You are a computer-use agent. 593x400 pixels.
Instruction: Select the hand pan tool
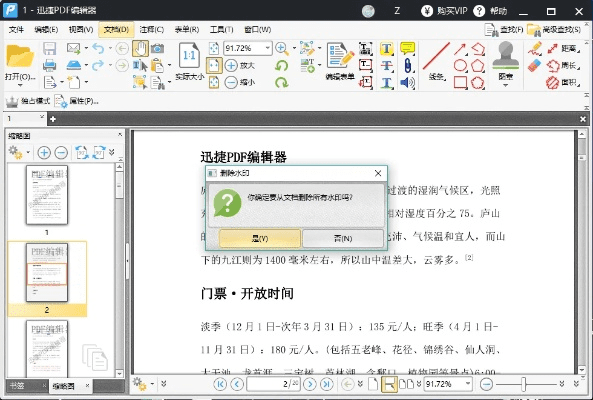tap(140, 48)
